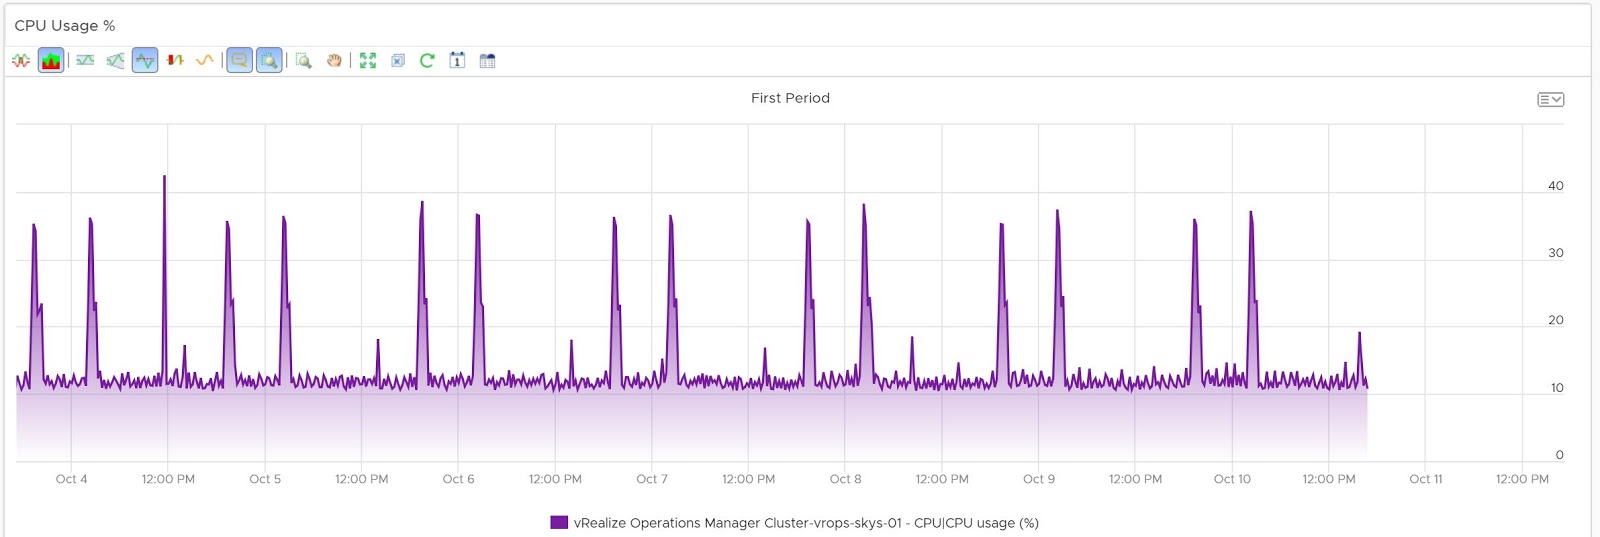
Task: Toggle zoom all charts button
Action: click(x=269, y=61)
